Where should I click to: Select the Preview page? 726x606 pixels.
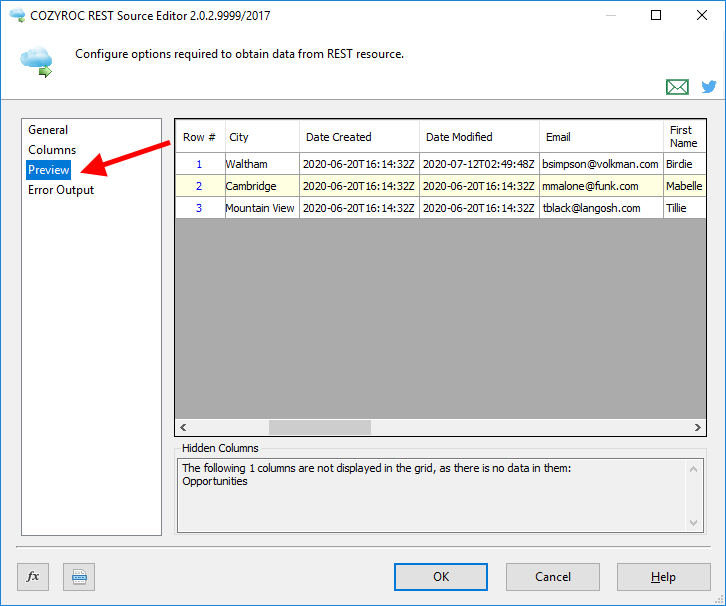(x=49, y=170)
